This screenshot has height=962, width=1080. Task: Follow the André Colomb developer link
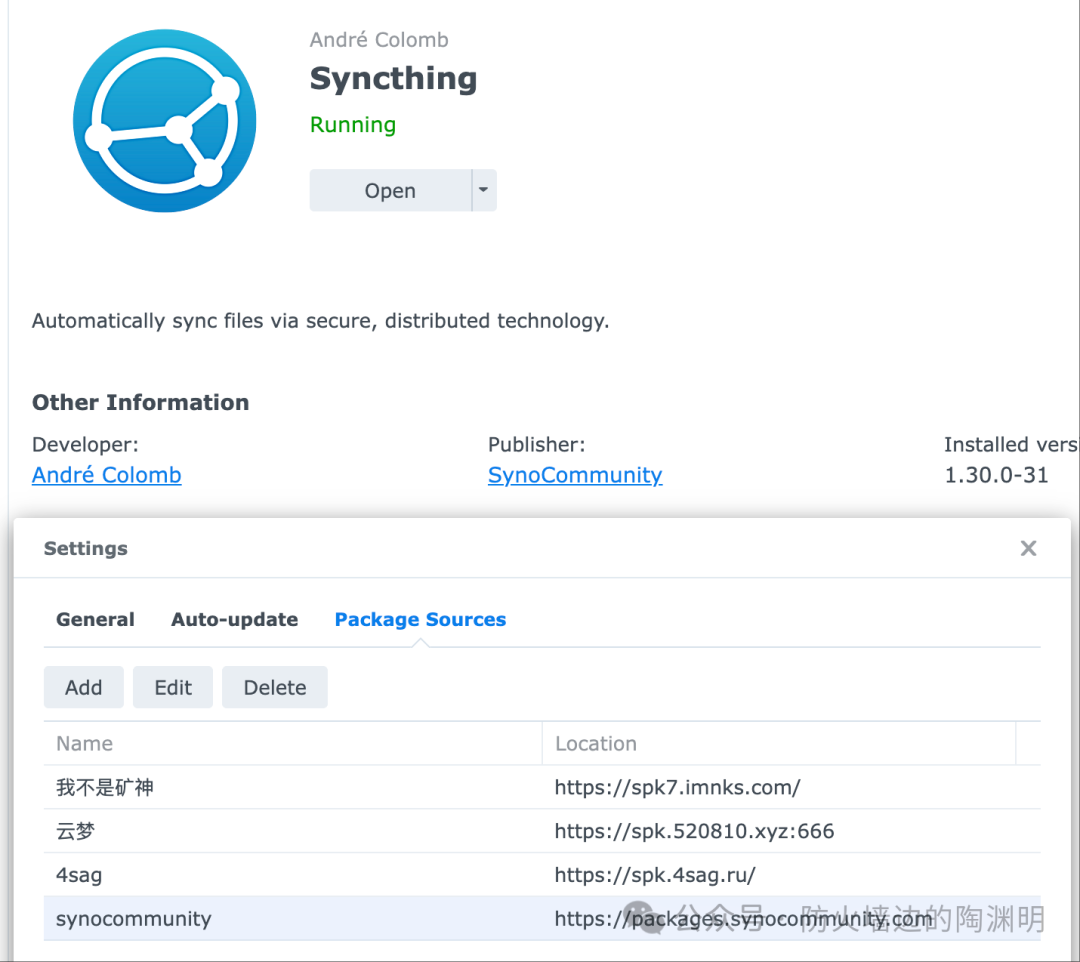[x=107, y=475]
